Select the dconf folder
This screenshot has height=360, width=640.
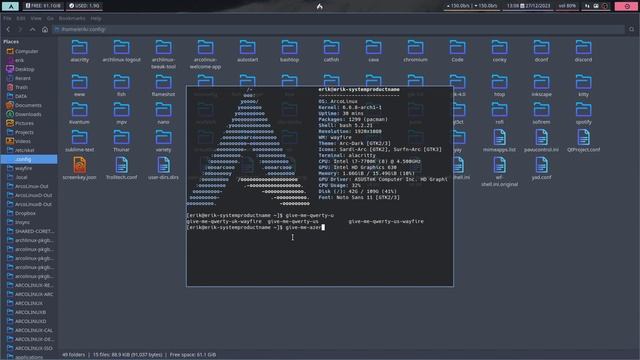542,51
